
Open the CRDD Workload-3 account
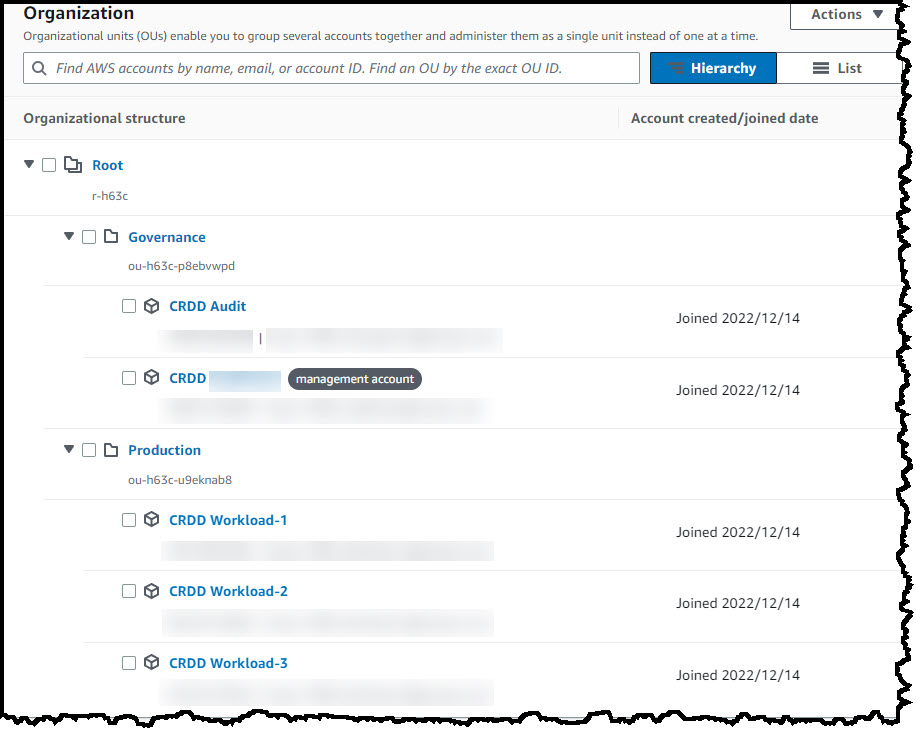(x=228, y=663)
